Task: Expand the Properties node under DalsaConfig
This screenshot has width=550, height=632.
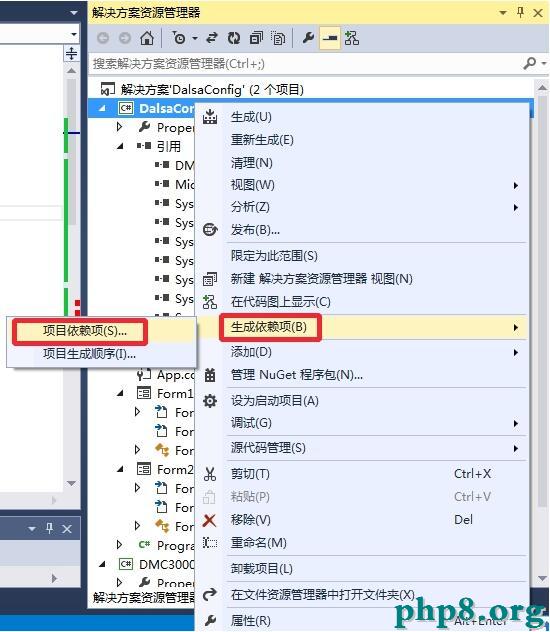Action: click(120, 127)
